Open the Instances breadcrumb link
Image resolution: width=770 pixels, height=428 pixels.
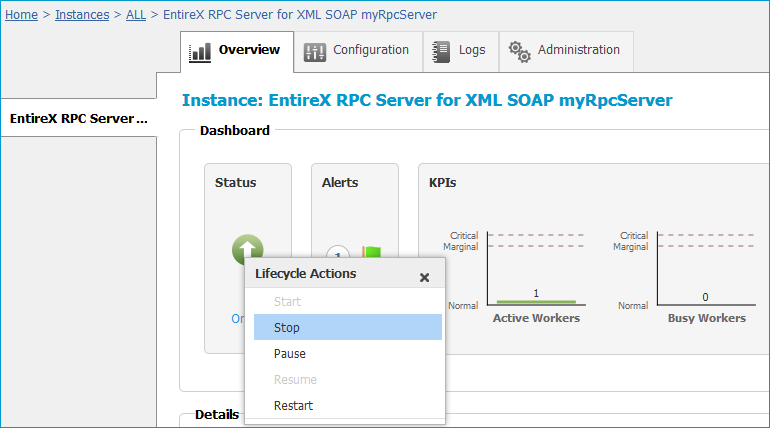pos(82,15)
